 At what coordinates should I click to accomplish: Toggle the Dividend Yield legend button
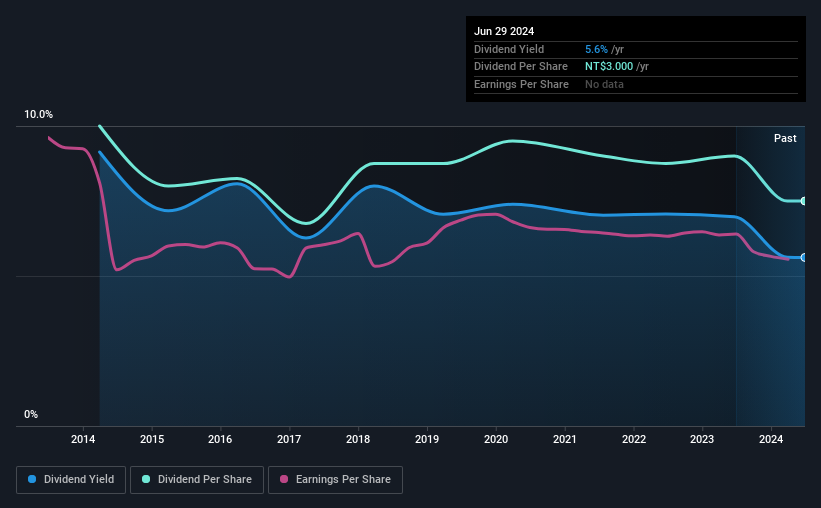click(71, 480)
